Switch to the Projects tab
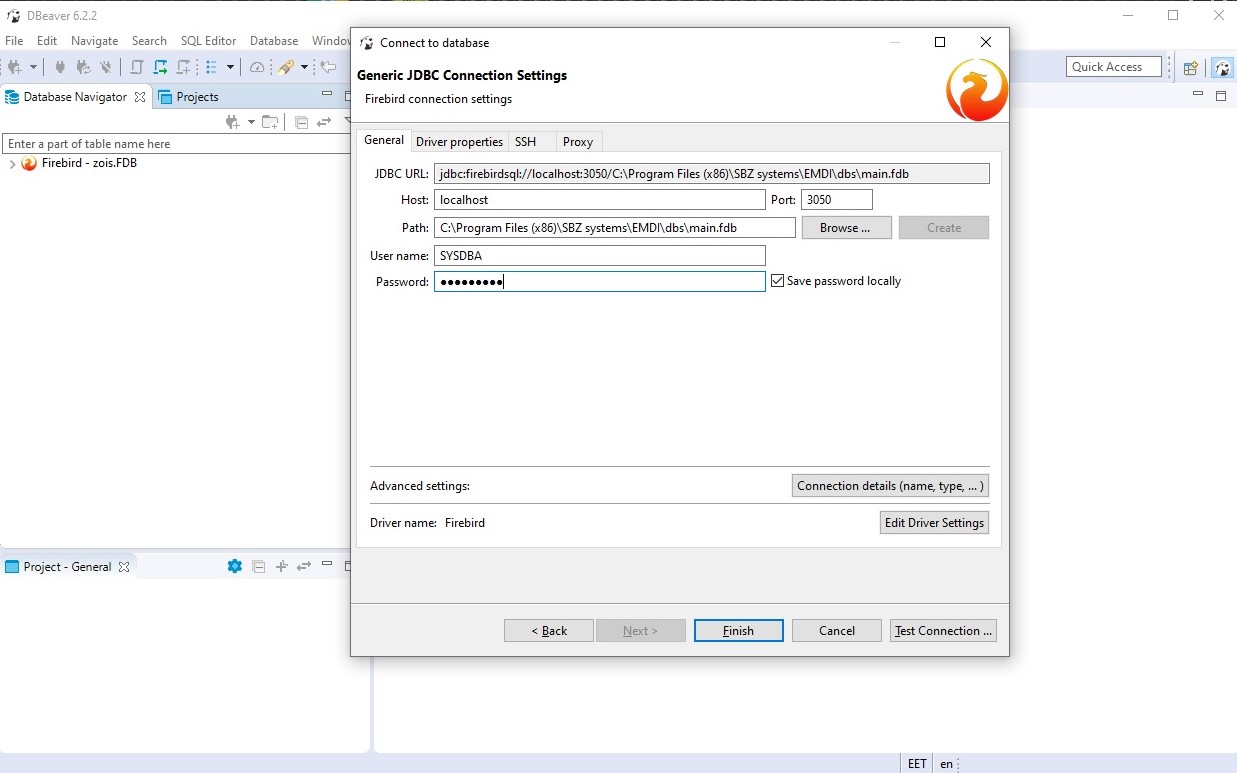The width and height of the screenshot is (1237, 773). coord(188,97)
